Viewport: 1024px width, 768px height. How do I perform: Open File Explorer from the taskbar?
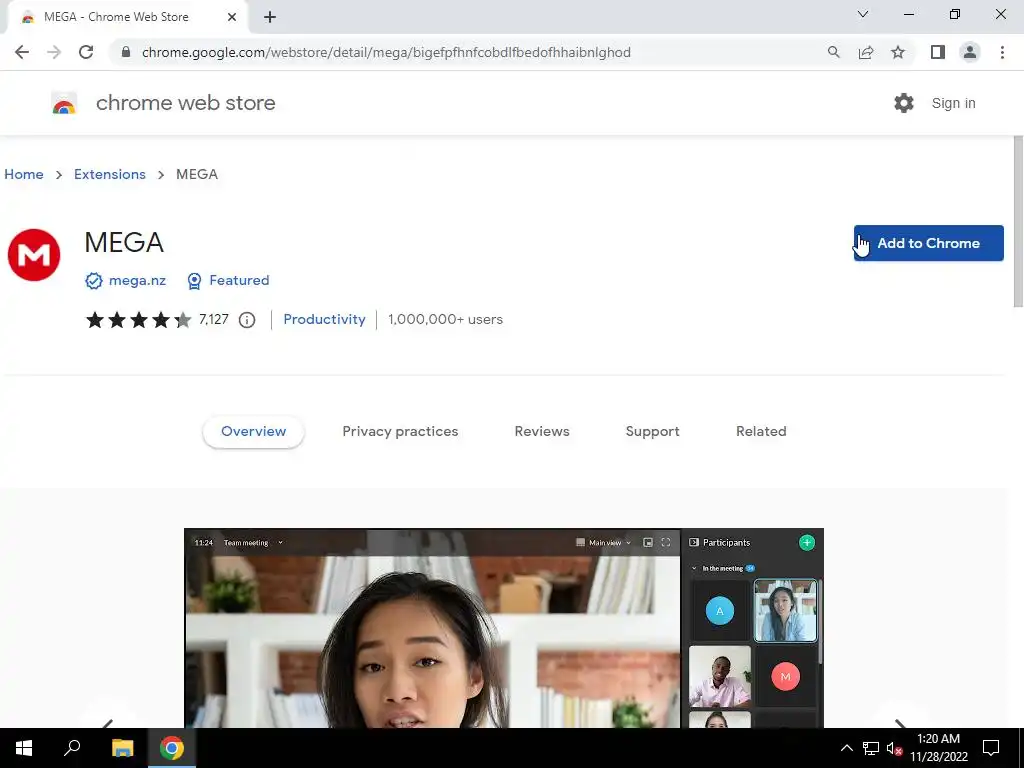[x=122, y=748]
